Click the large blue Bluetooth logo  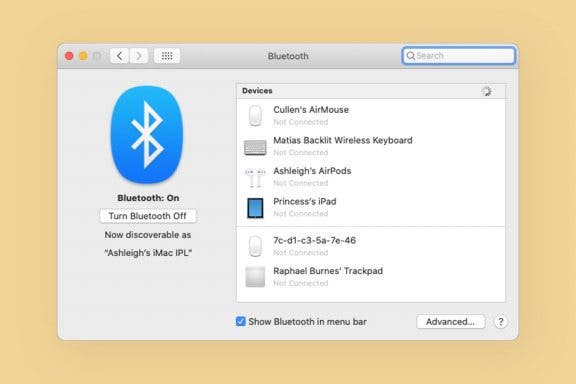click(147, 134)
